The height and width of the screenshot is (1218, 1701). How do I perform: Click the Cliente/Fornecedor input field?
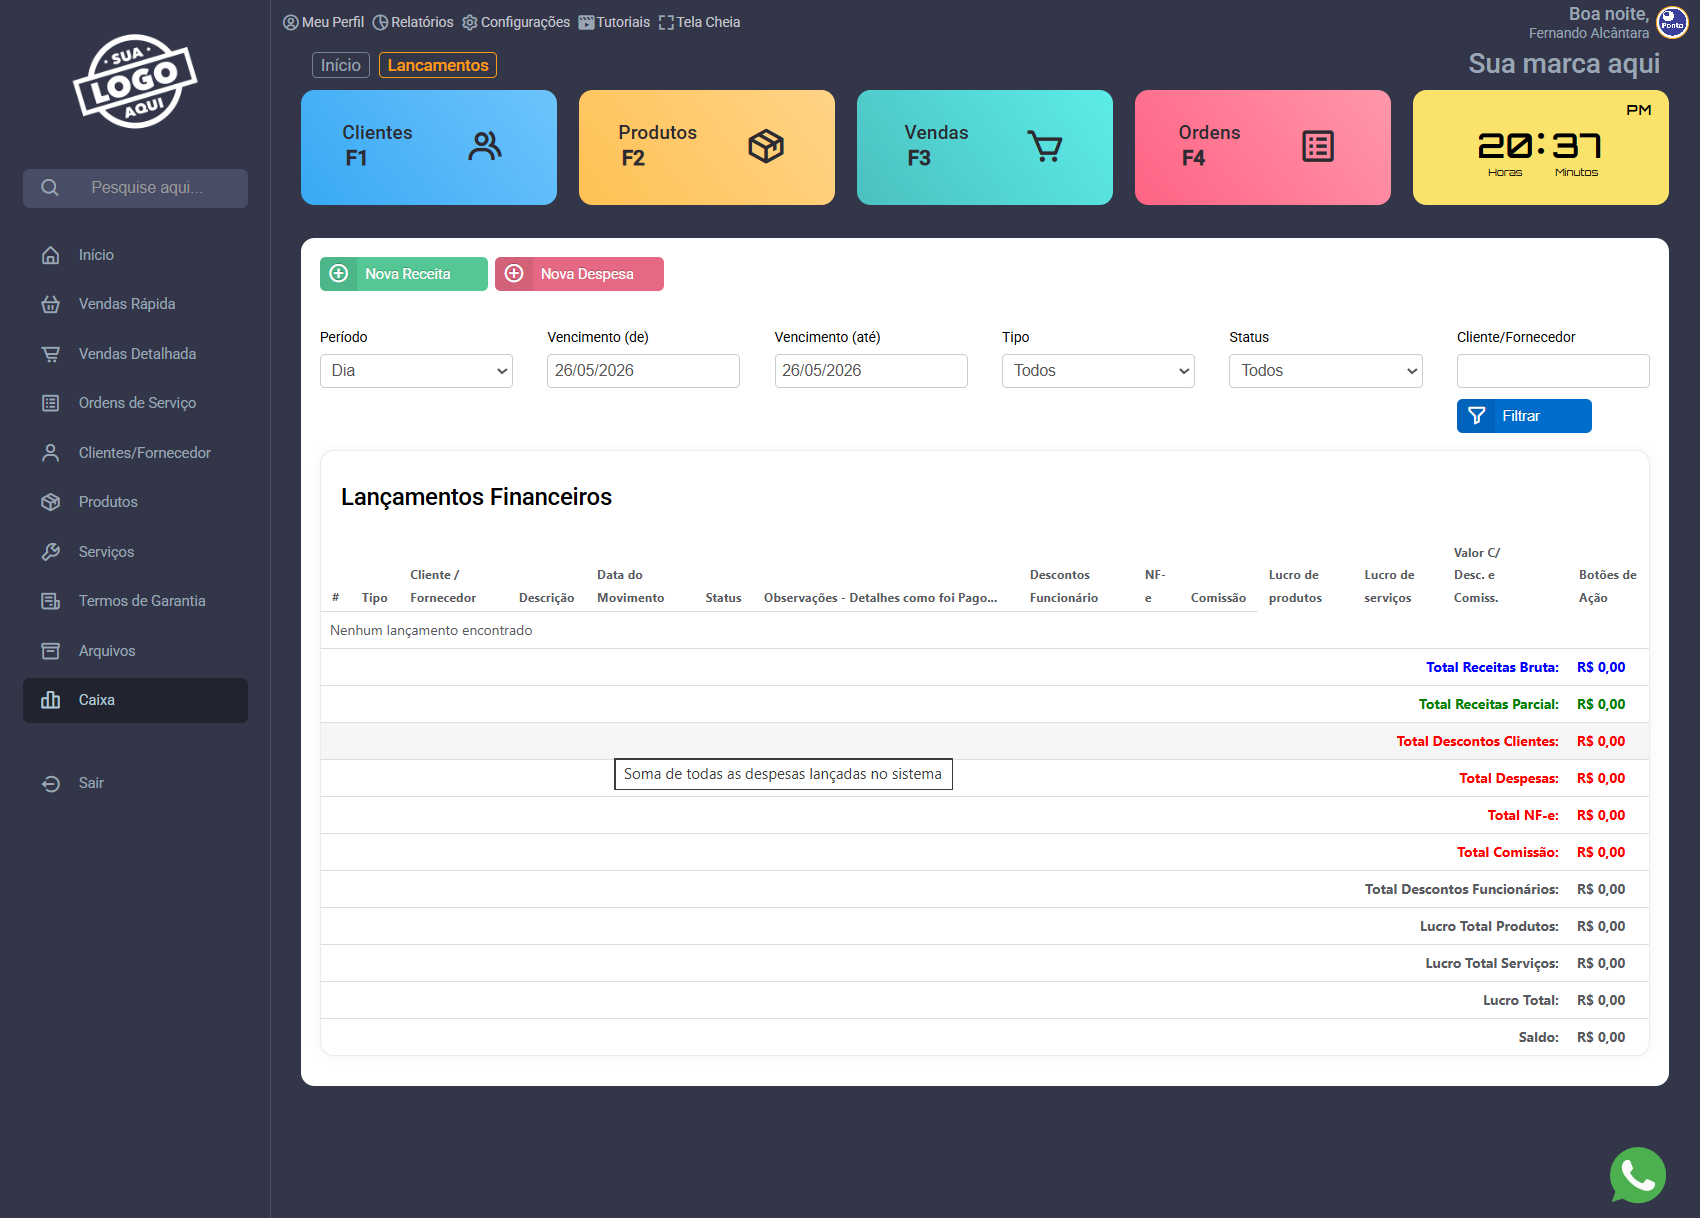pos(1553,371)
